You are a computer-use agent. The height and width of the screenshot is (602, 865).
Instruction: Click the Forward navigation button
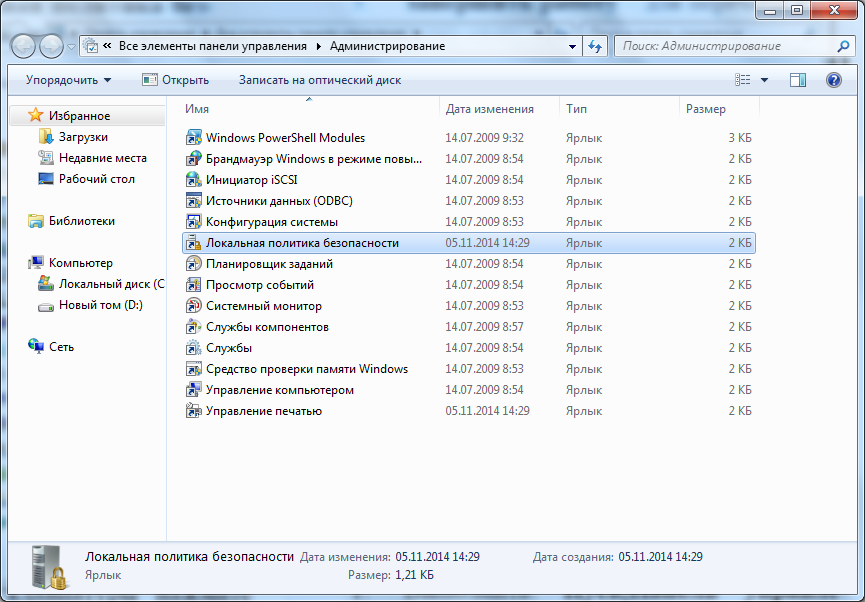[x=52, y=46]
